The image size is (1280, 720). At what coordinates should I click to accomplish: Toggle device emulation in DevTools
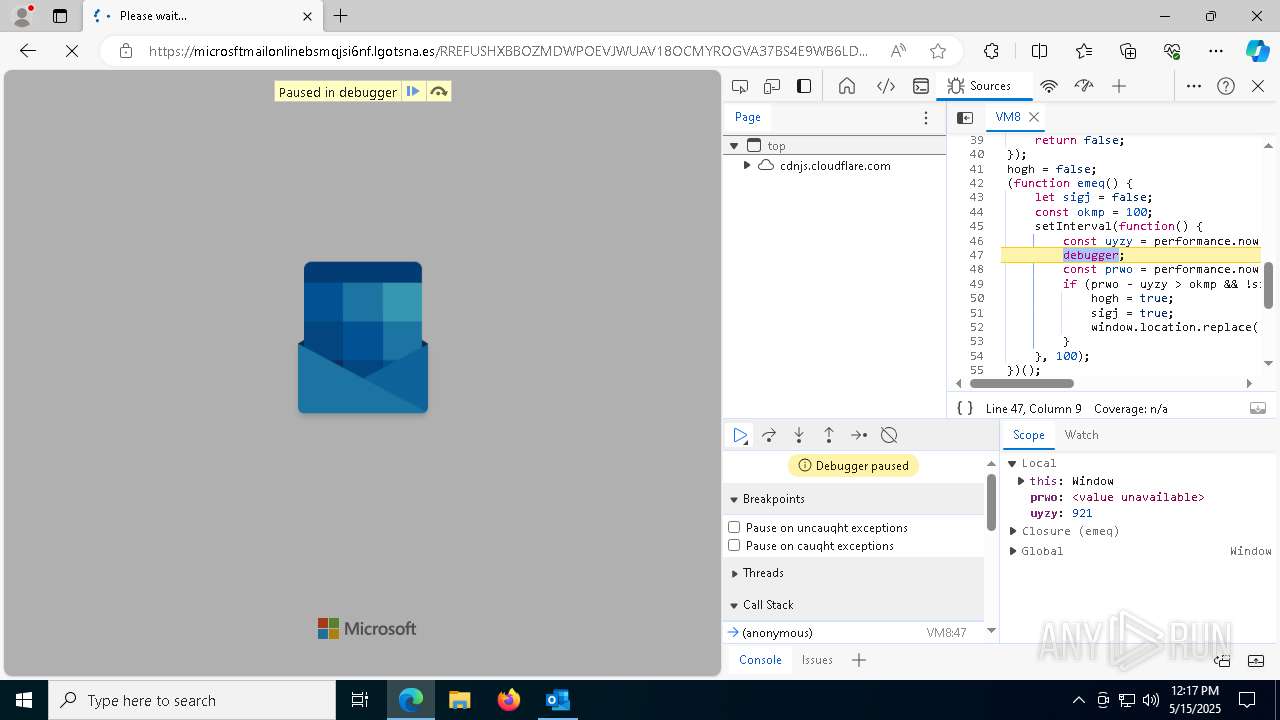(772, 86)
